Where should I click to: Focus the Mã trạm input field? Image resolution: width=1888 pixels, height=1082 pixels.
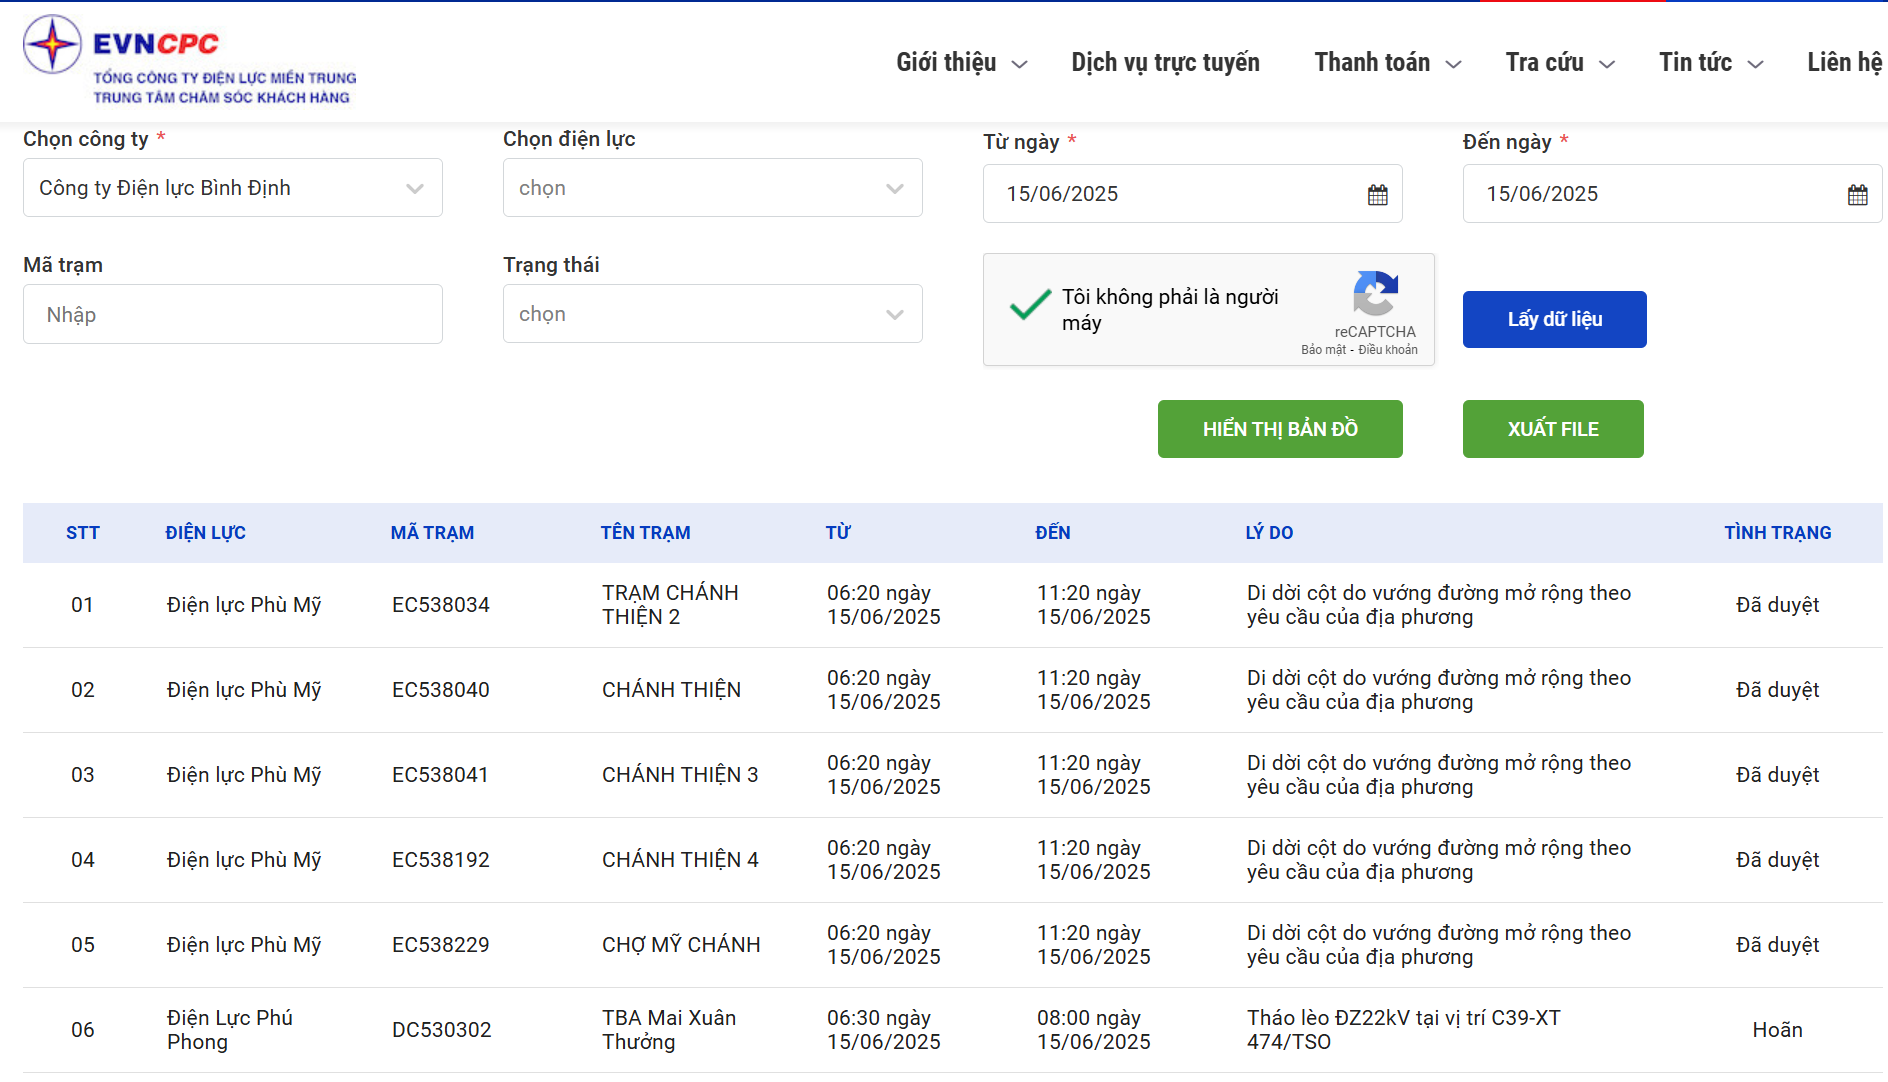[232, 315]
